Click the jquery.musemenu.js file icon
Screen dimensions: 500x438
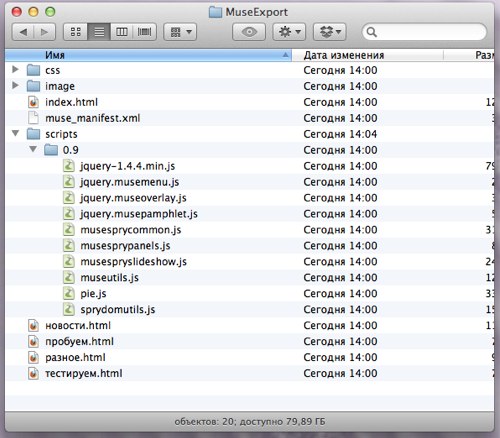69,182
